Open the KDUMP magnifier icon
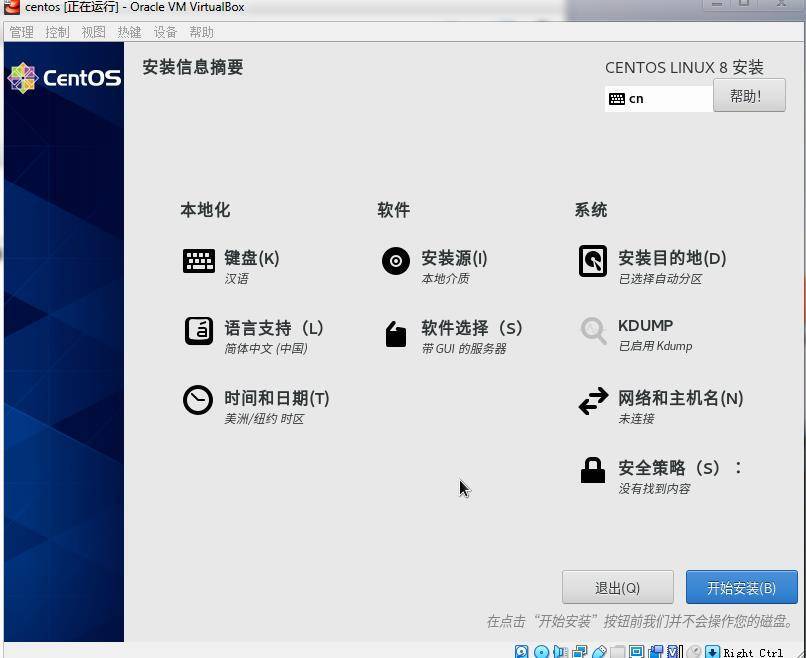The image size is (806, 658). [x=593, y=331]
